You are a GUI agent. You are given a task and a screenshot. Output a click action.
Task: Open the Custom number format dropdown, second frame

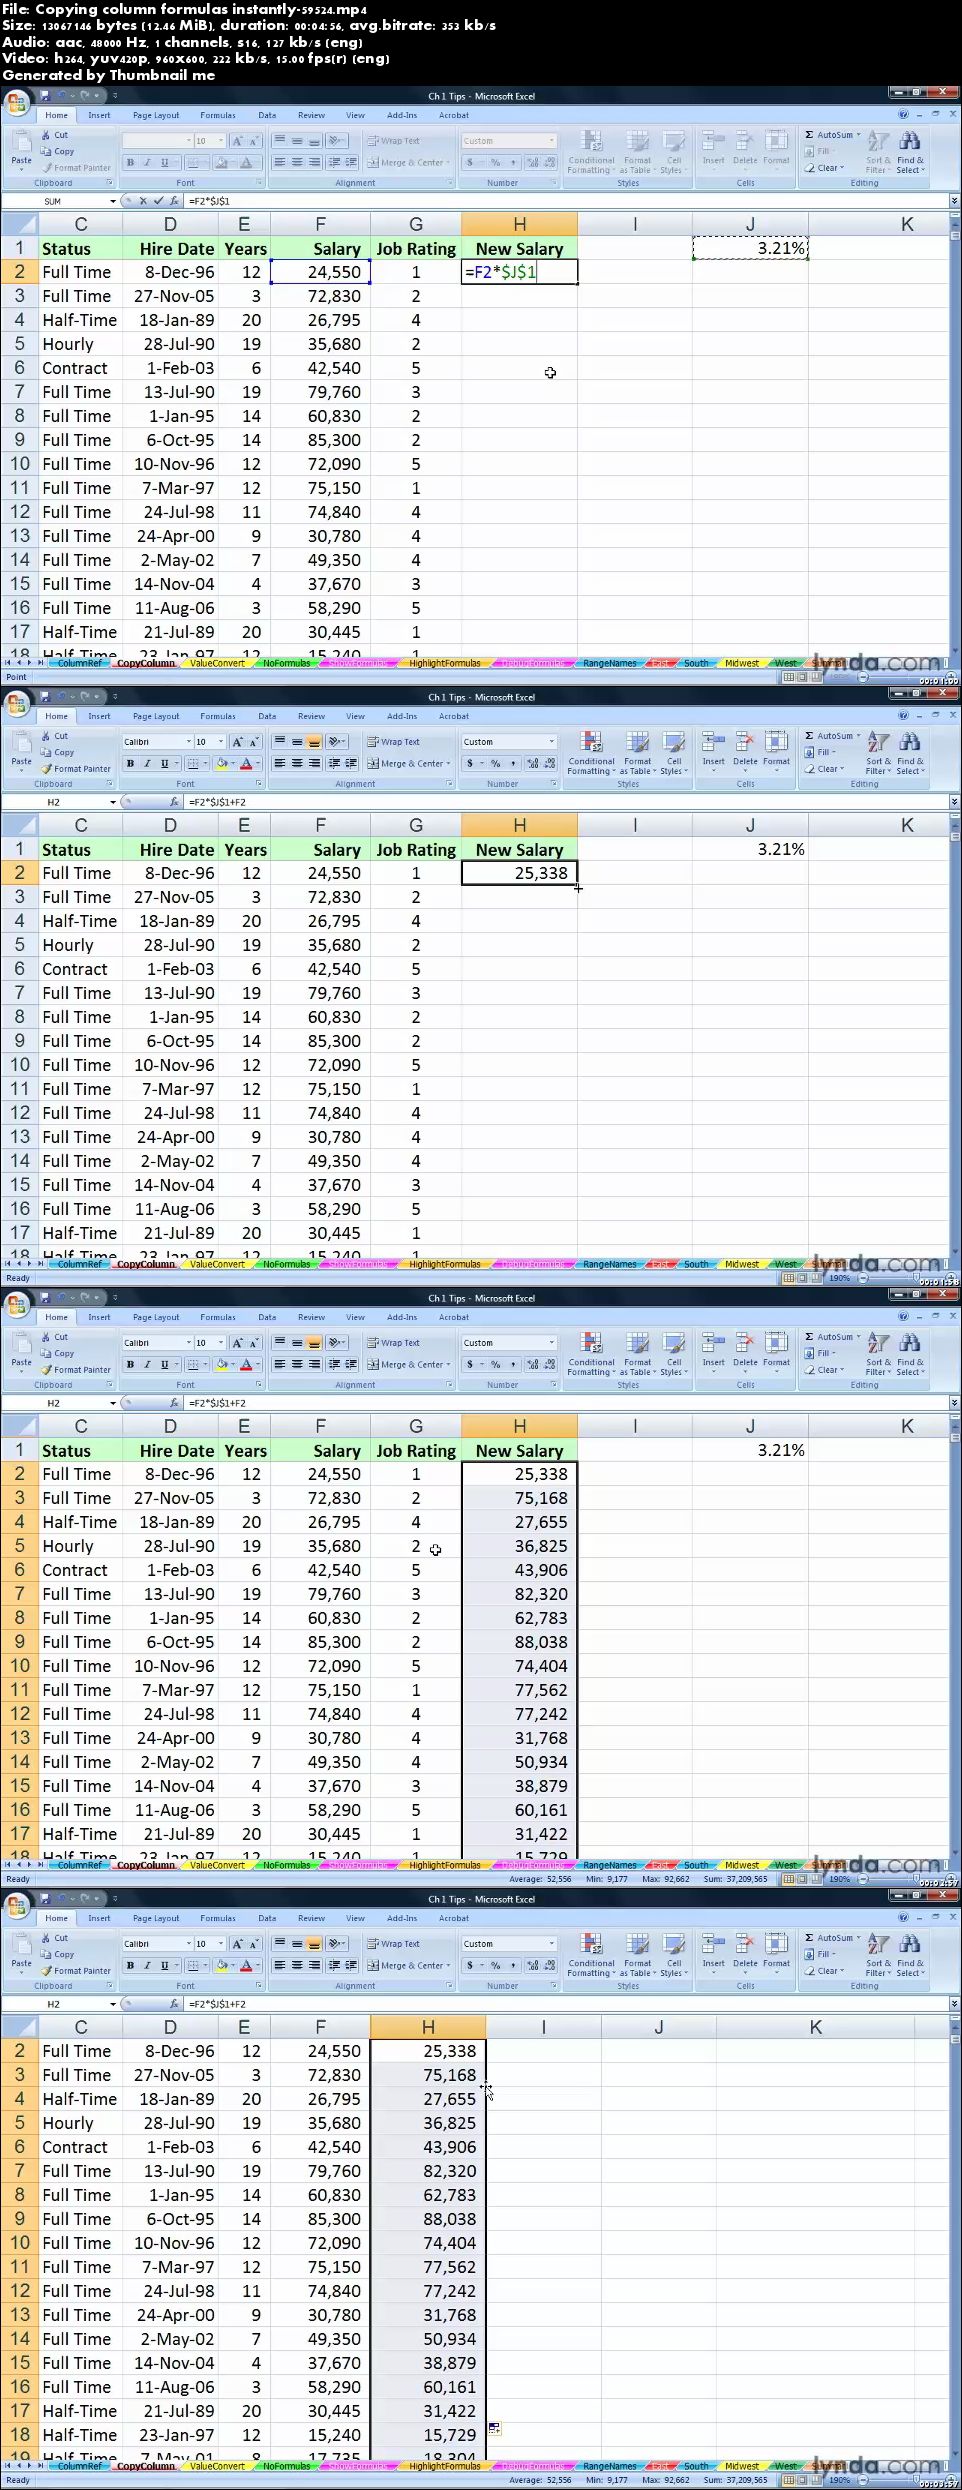click(551, 742)
